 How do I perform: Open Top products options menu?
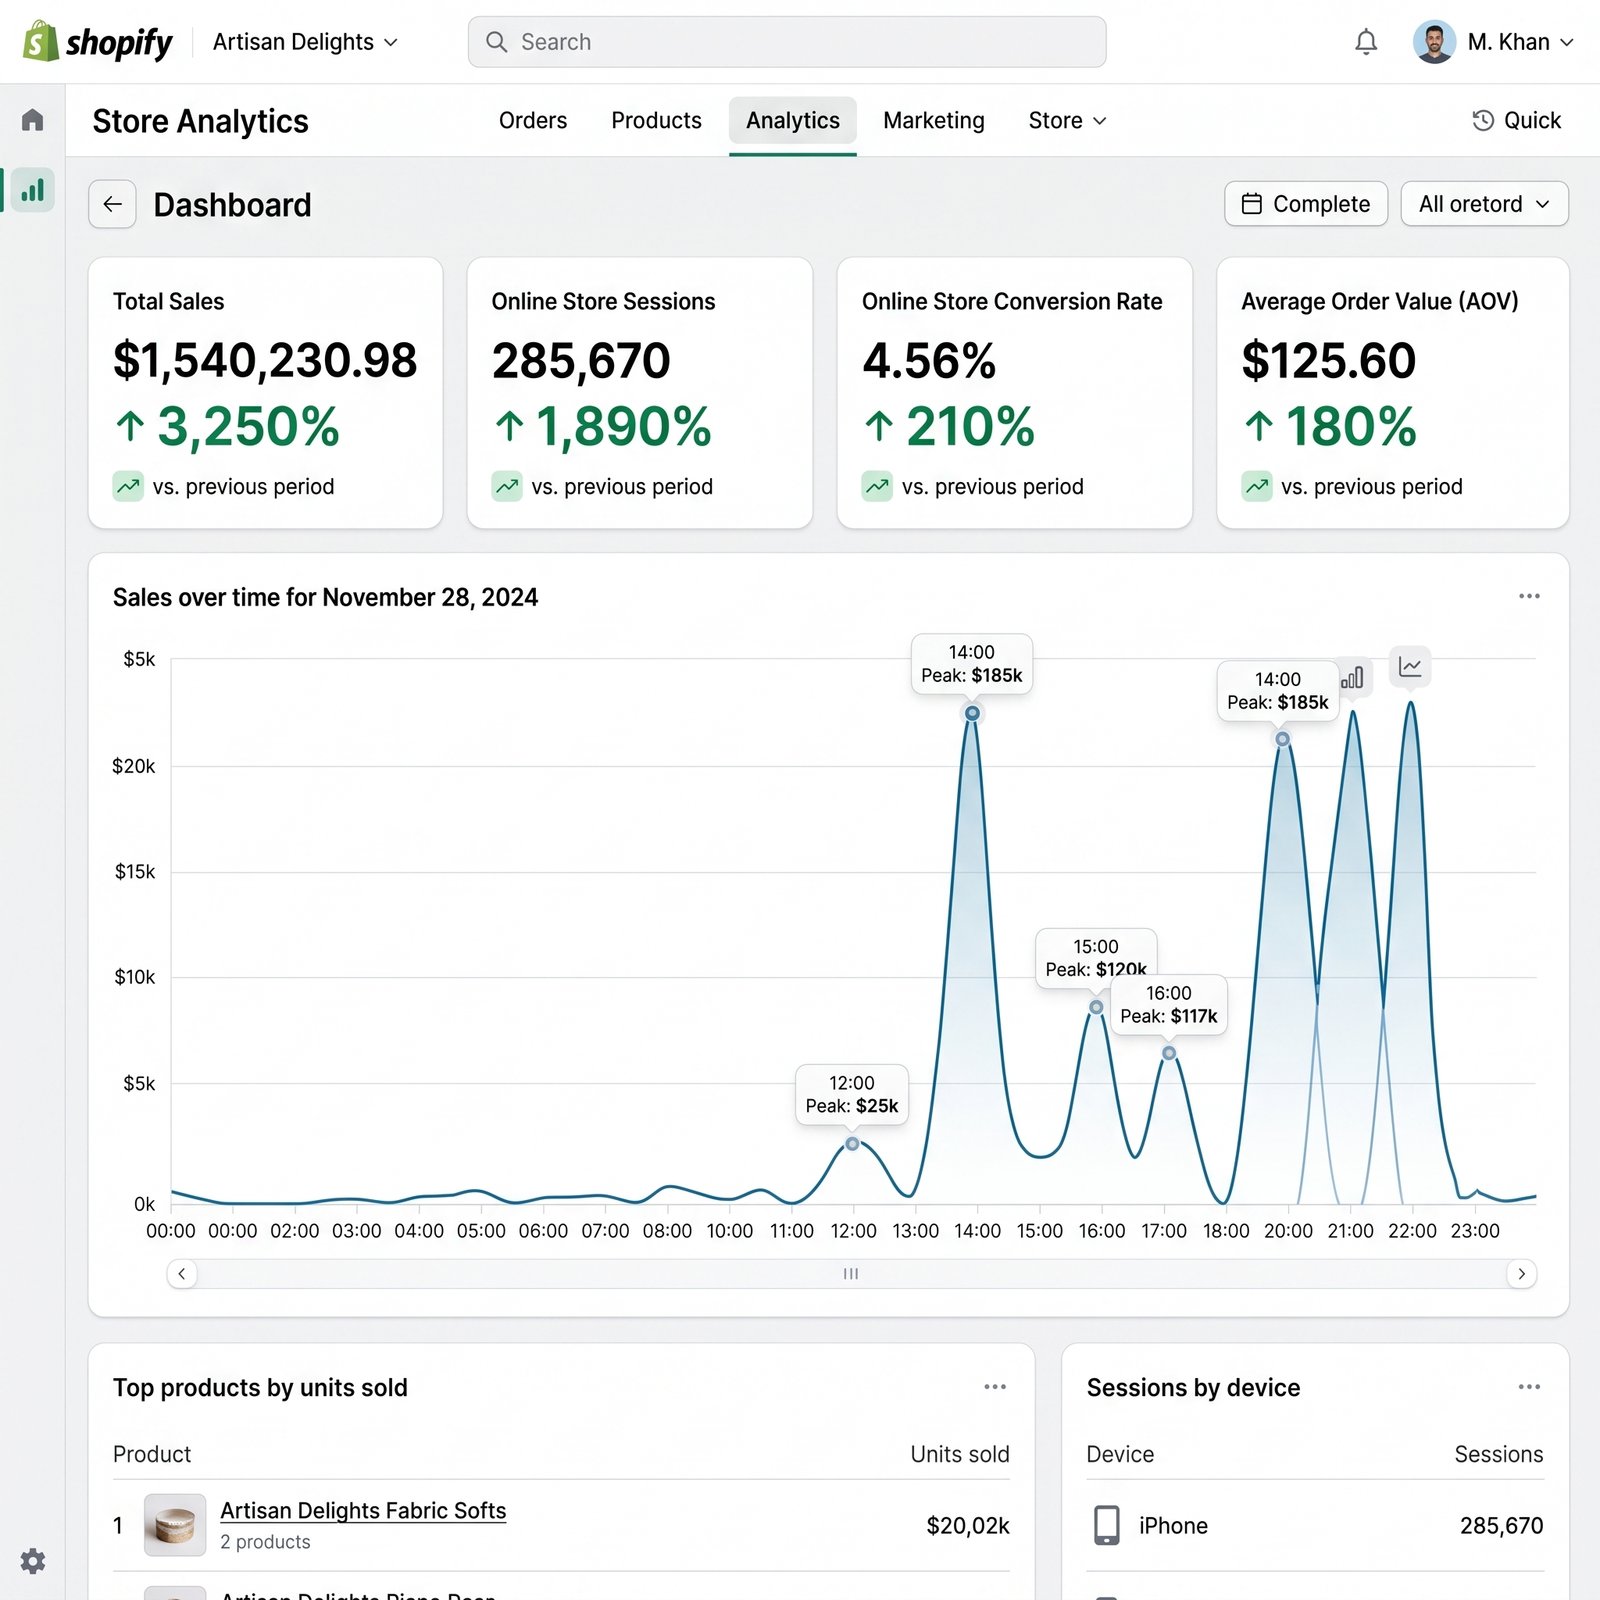coord(995,1386)
